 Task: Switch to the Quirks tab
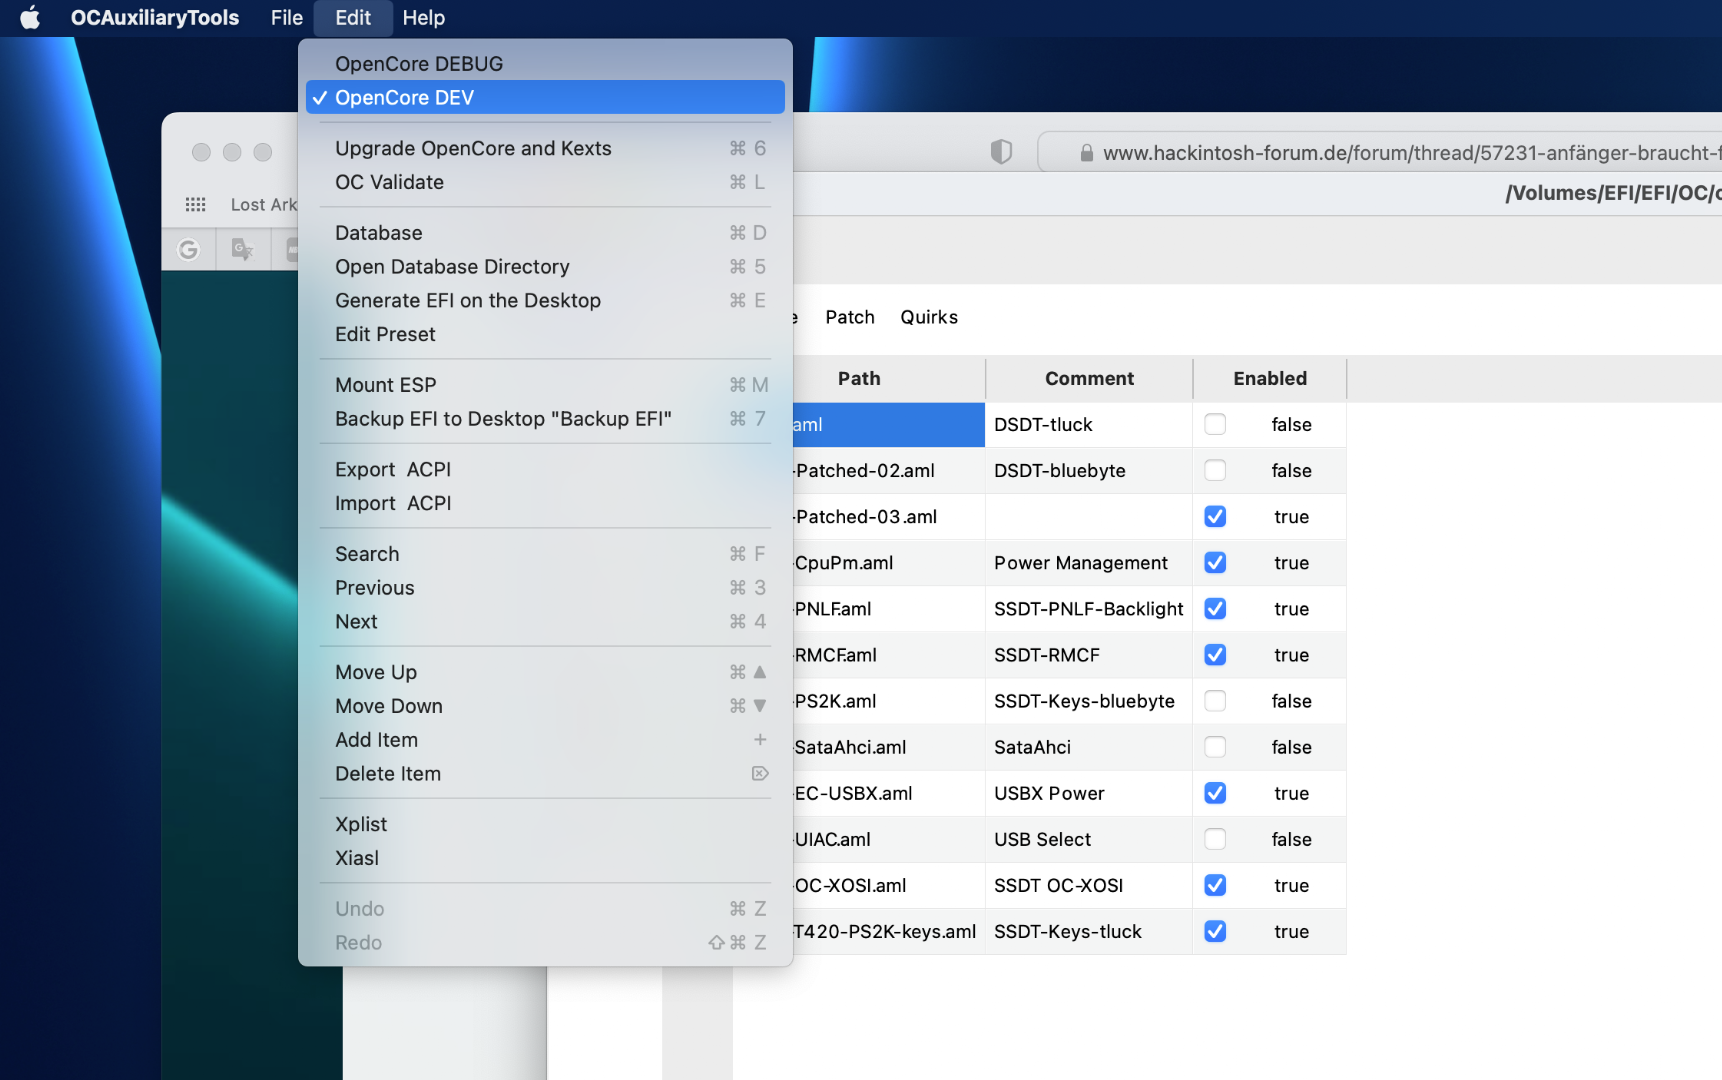click(928, 317)
